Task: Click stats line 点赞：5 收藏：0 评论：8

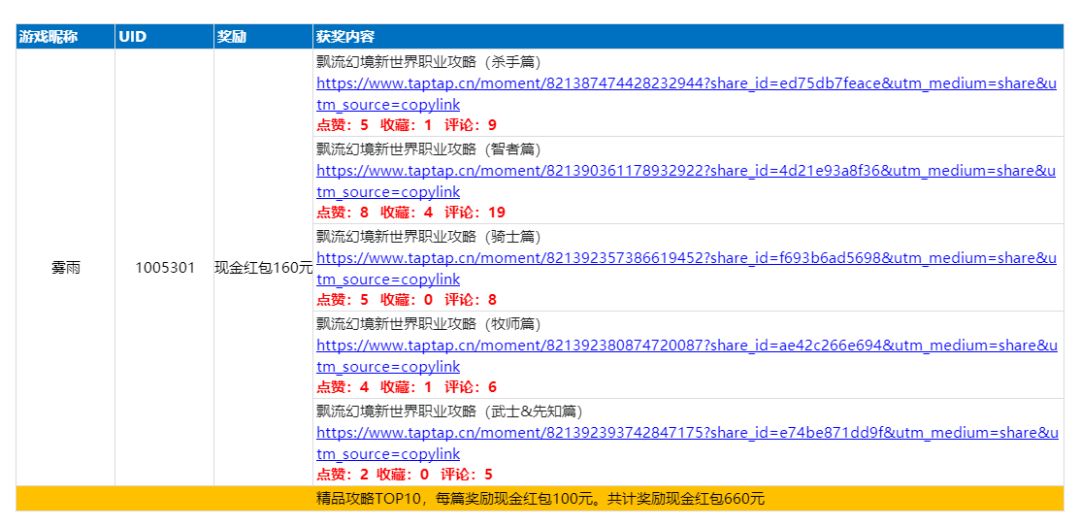Action: [x=406, y=300]
